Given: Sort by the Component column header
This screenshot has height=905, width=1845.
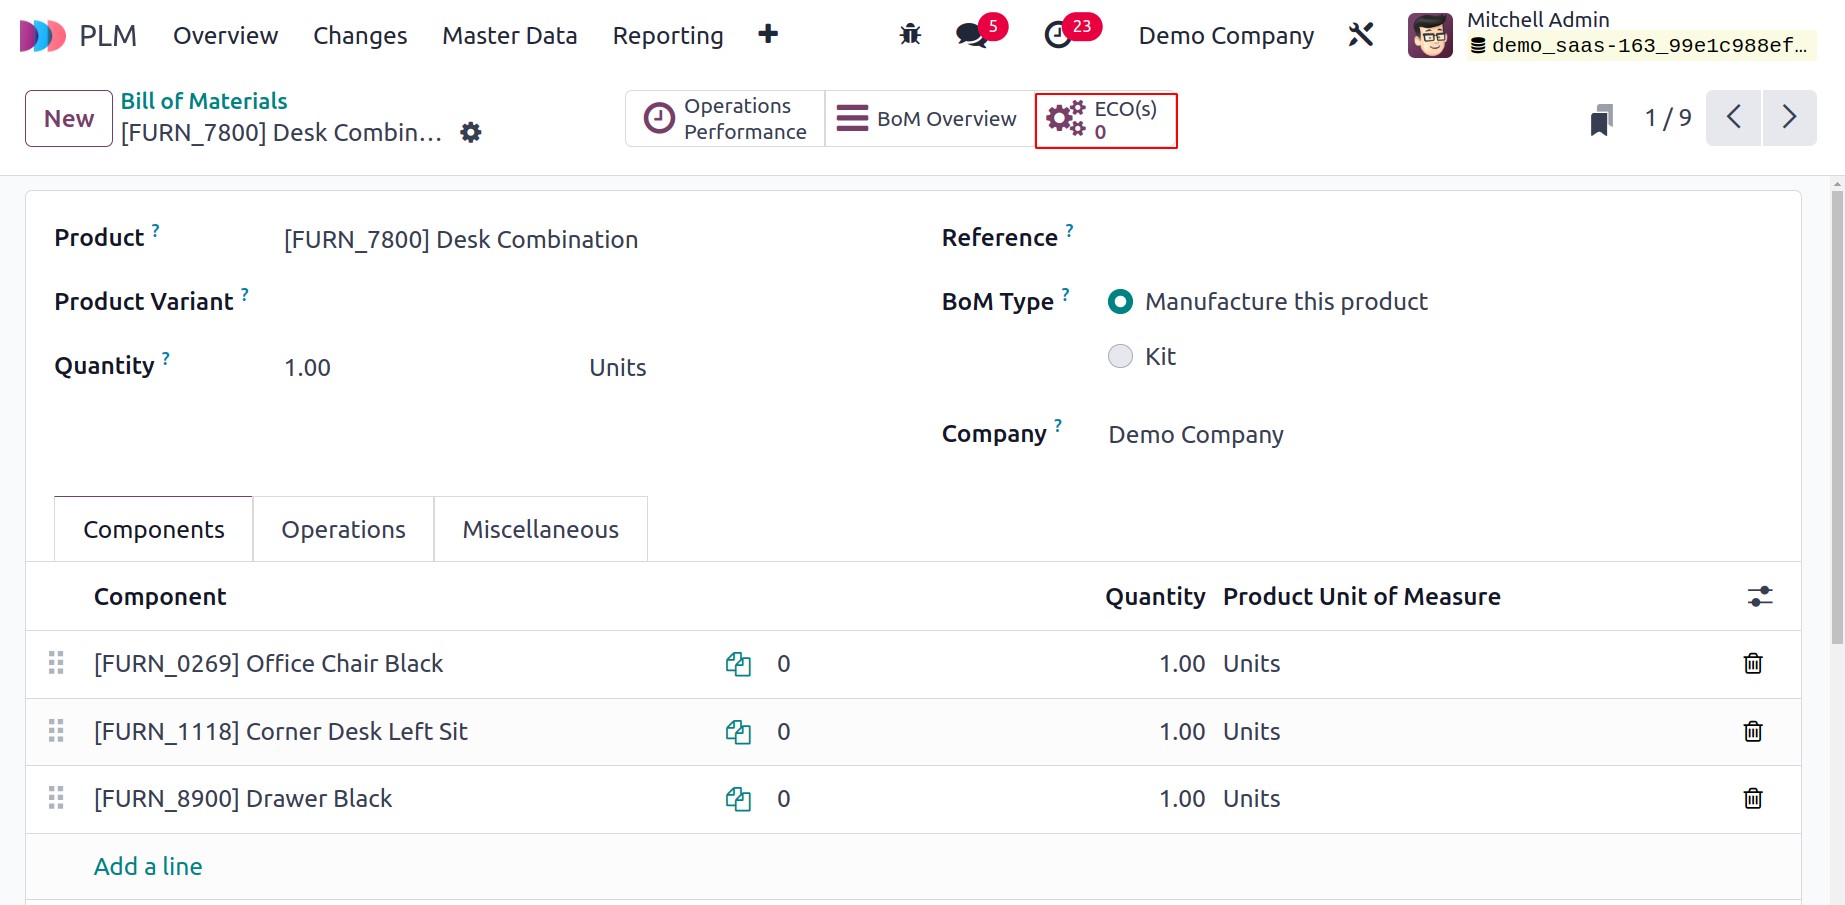Looking at the screenshot, I should tap(160, 597).
